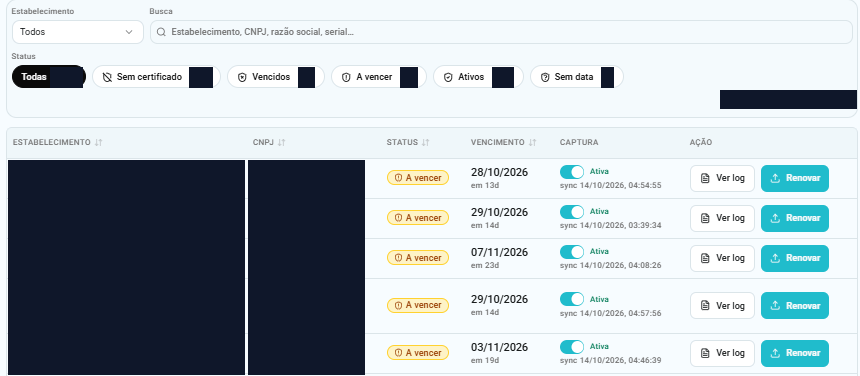Click the AÇÃO column header
The height and width of the screenshot is (376, 860).
pyautogui.click(x=700, y=143)
